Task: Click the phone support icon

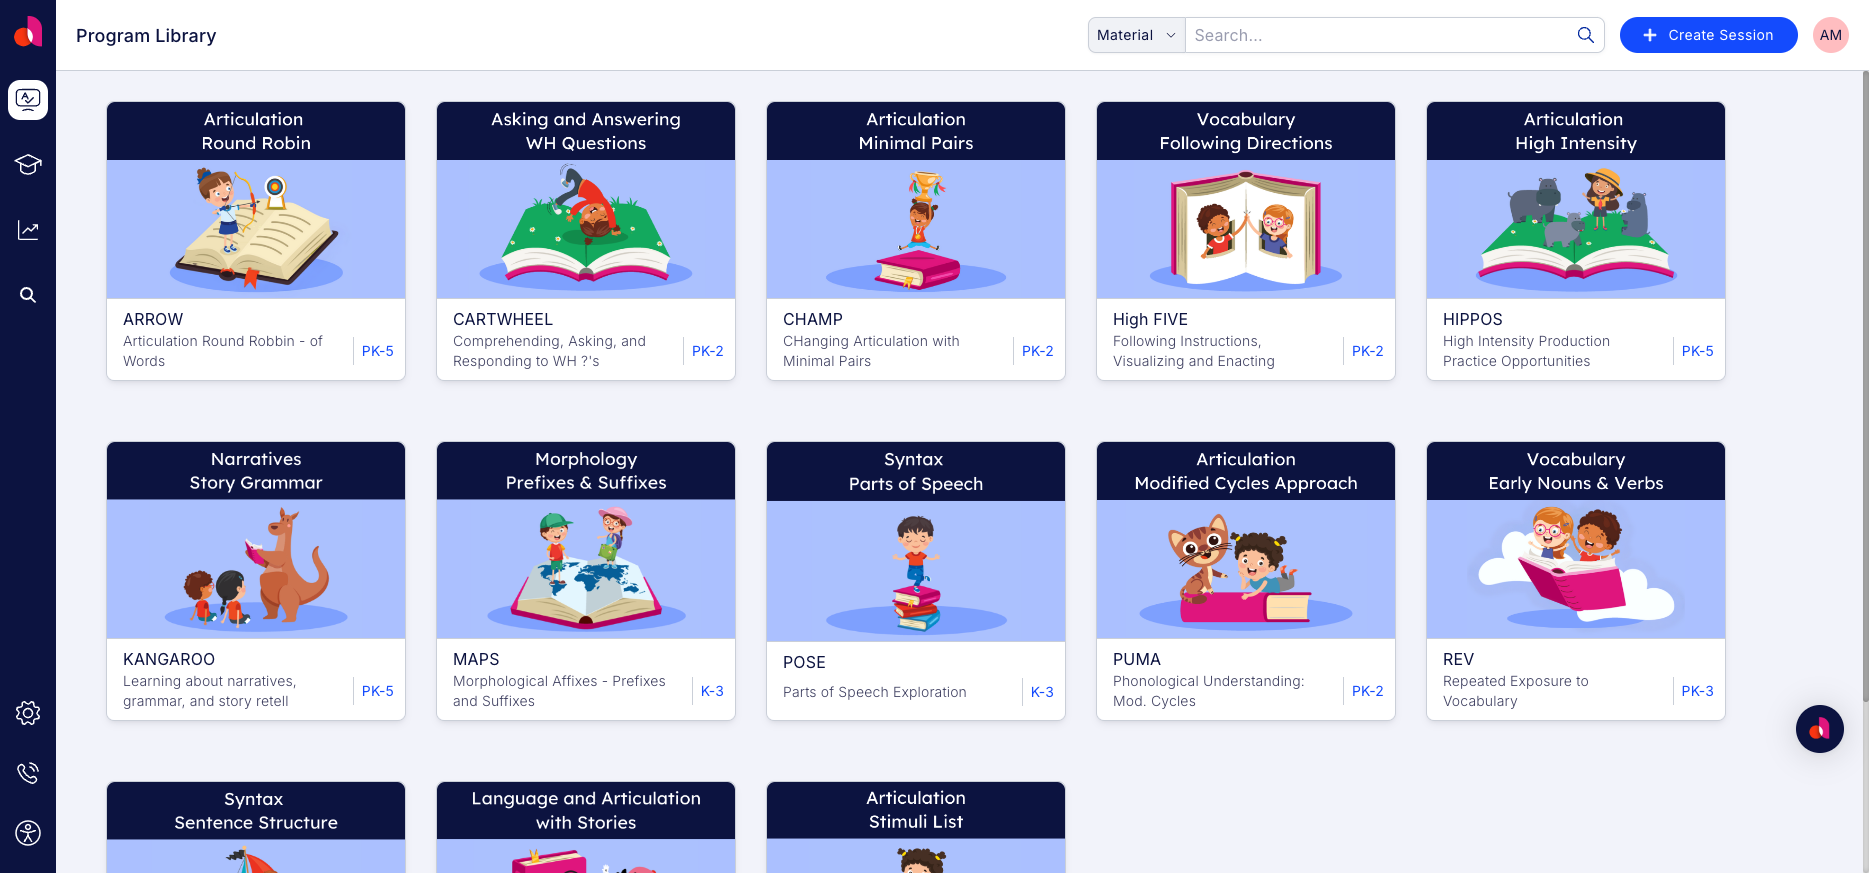Action: 28,773
